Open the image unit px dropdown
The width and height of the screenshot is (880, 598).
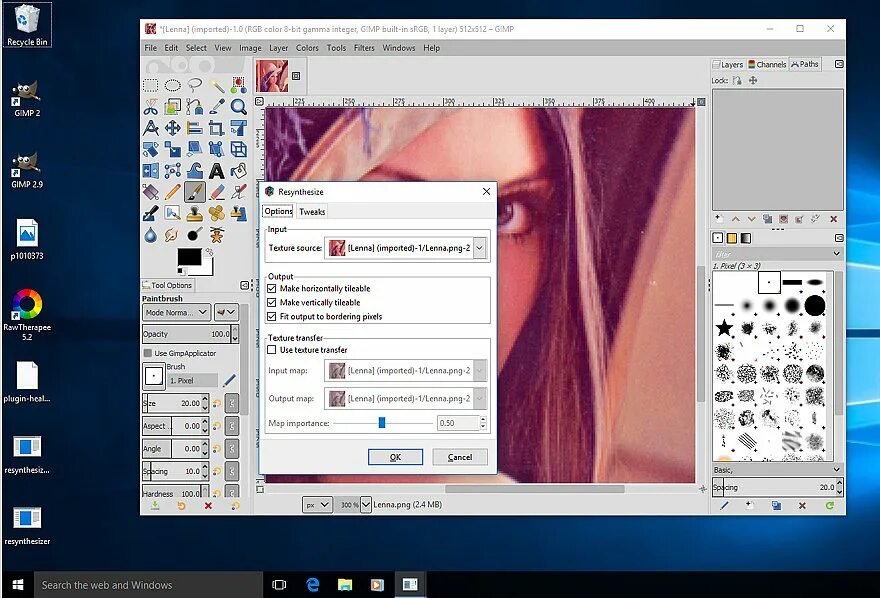317,505
